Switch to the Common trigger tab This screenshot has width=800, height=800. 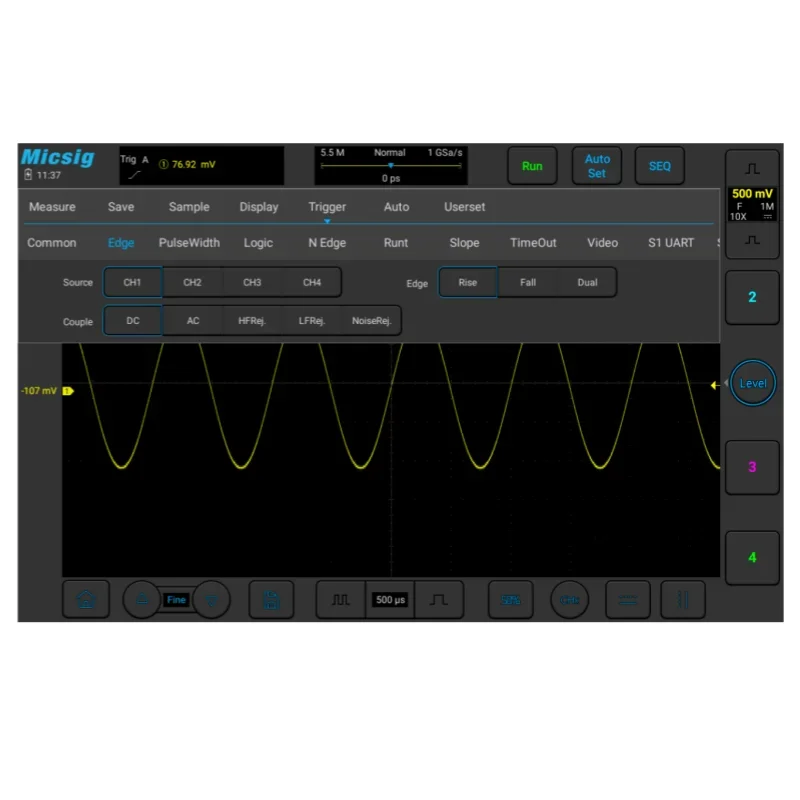pyautogui.click(x=52, y=243)
